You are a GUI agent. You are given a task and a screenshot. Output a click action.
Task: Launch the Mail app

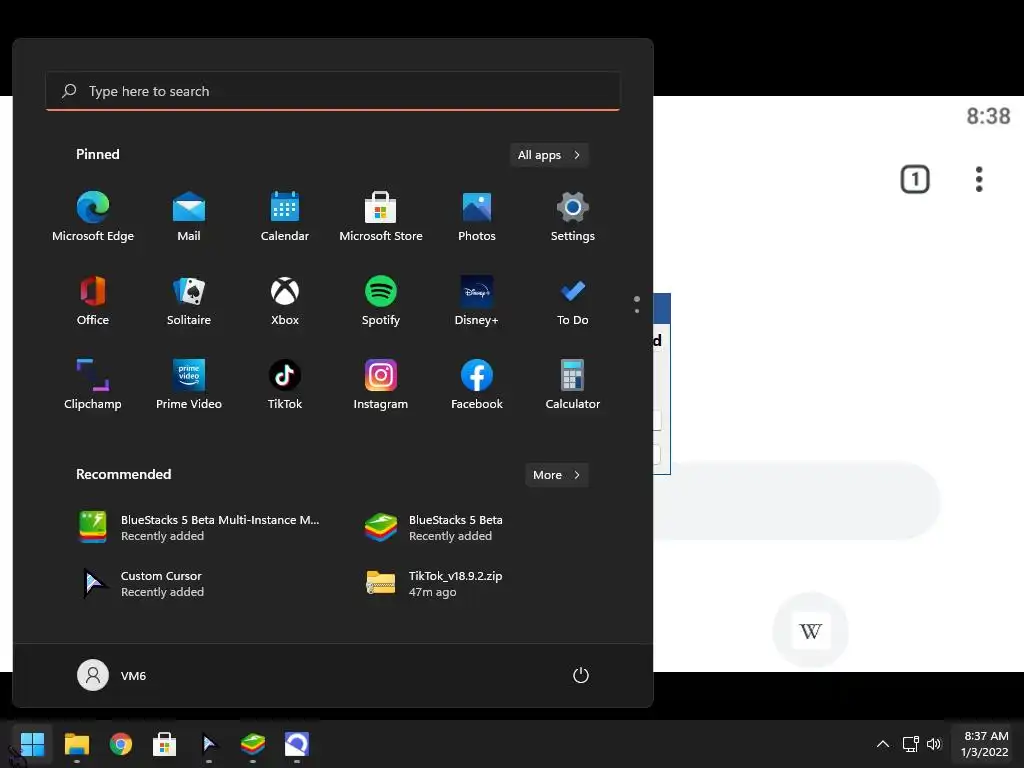[x=189, y=217]
